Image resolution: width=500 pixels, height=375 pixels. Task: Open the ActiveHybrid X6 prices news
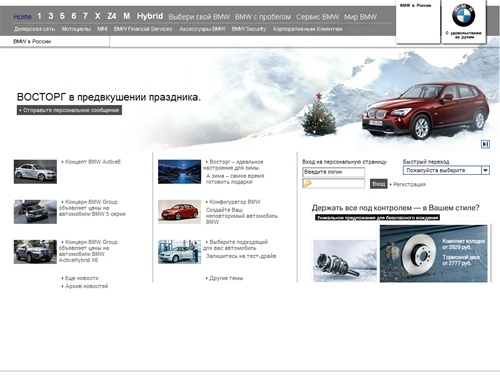pos(88,251)
